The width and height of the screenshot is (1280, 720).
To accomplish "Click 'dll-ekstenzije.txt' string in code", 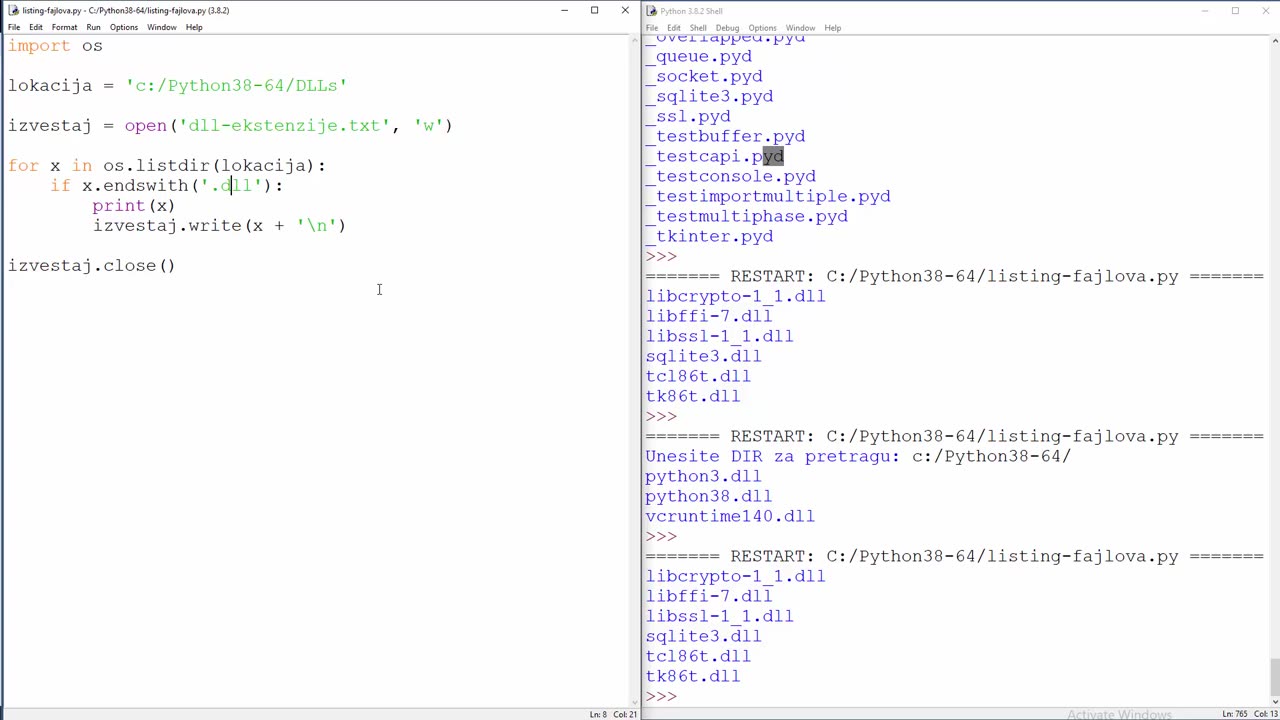I will click(283, 126).
